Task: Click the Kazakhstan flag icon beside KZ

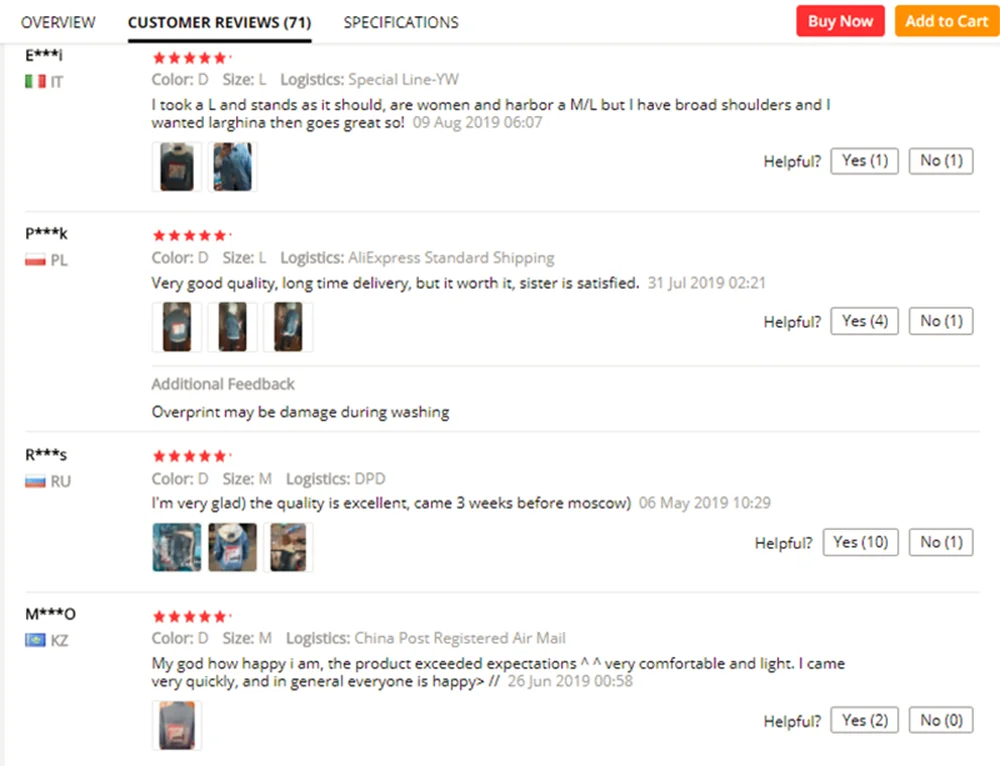Action: point(35,640)
